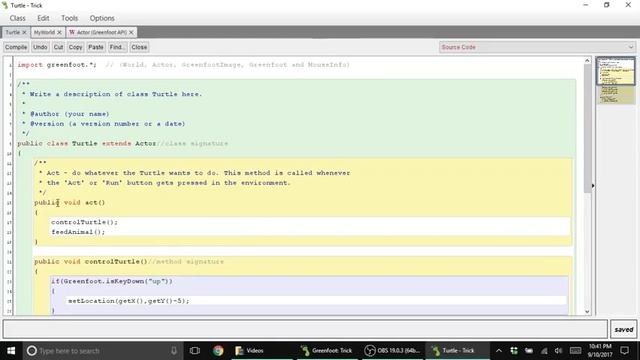Open the Action Center notifications icon
640x360 pixels.
coord(624,351)
